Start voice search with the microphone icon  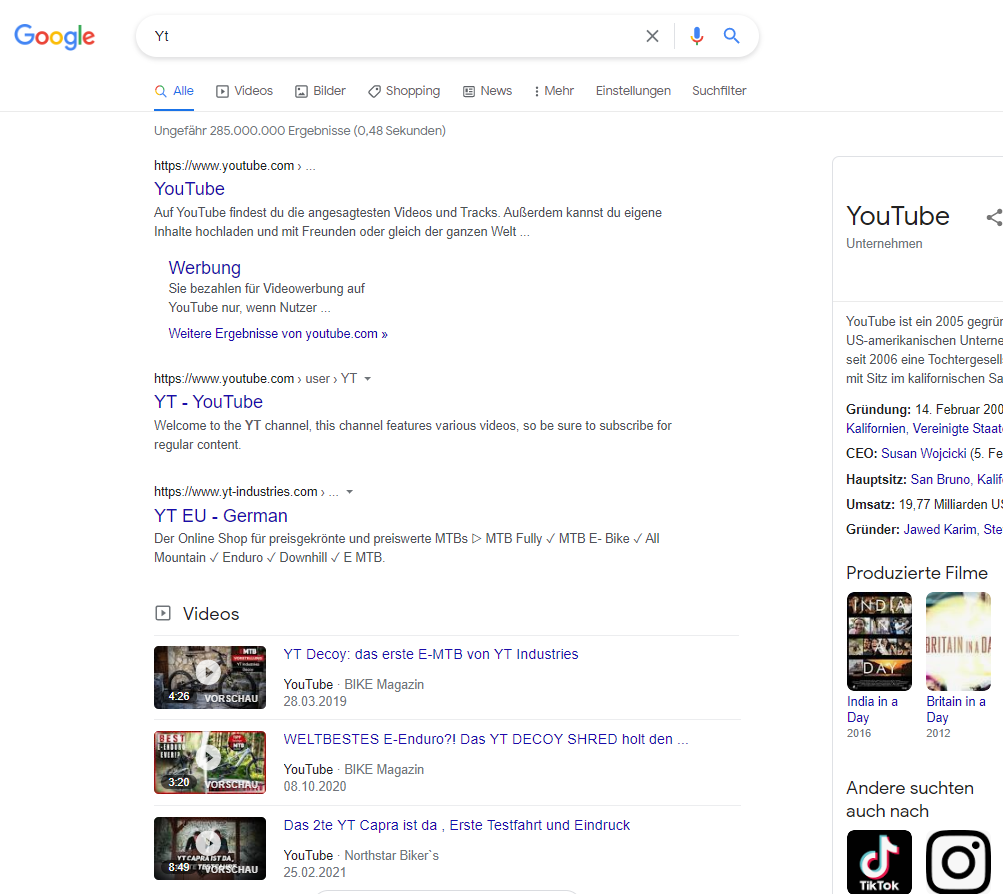696,35
